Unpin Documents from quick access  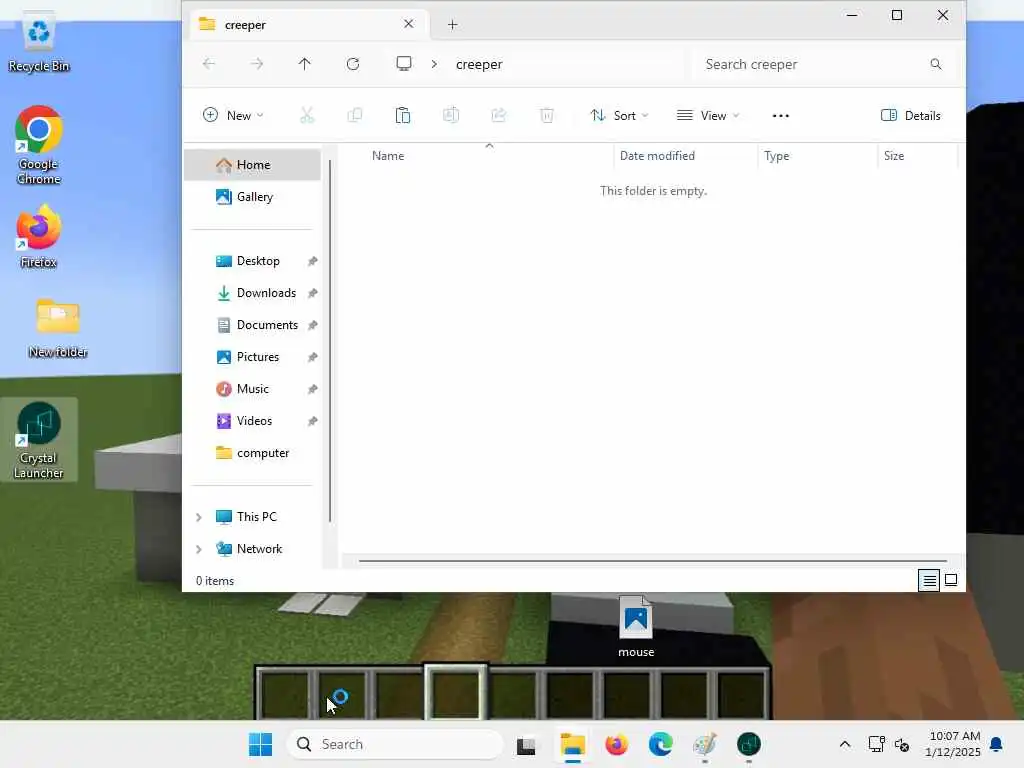313,325
